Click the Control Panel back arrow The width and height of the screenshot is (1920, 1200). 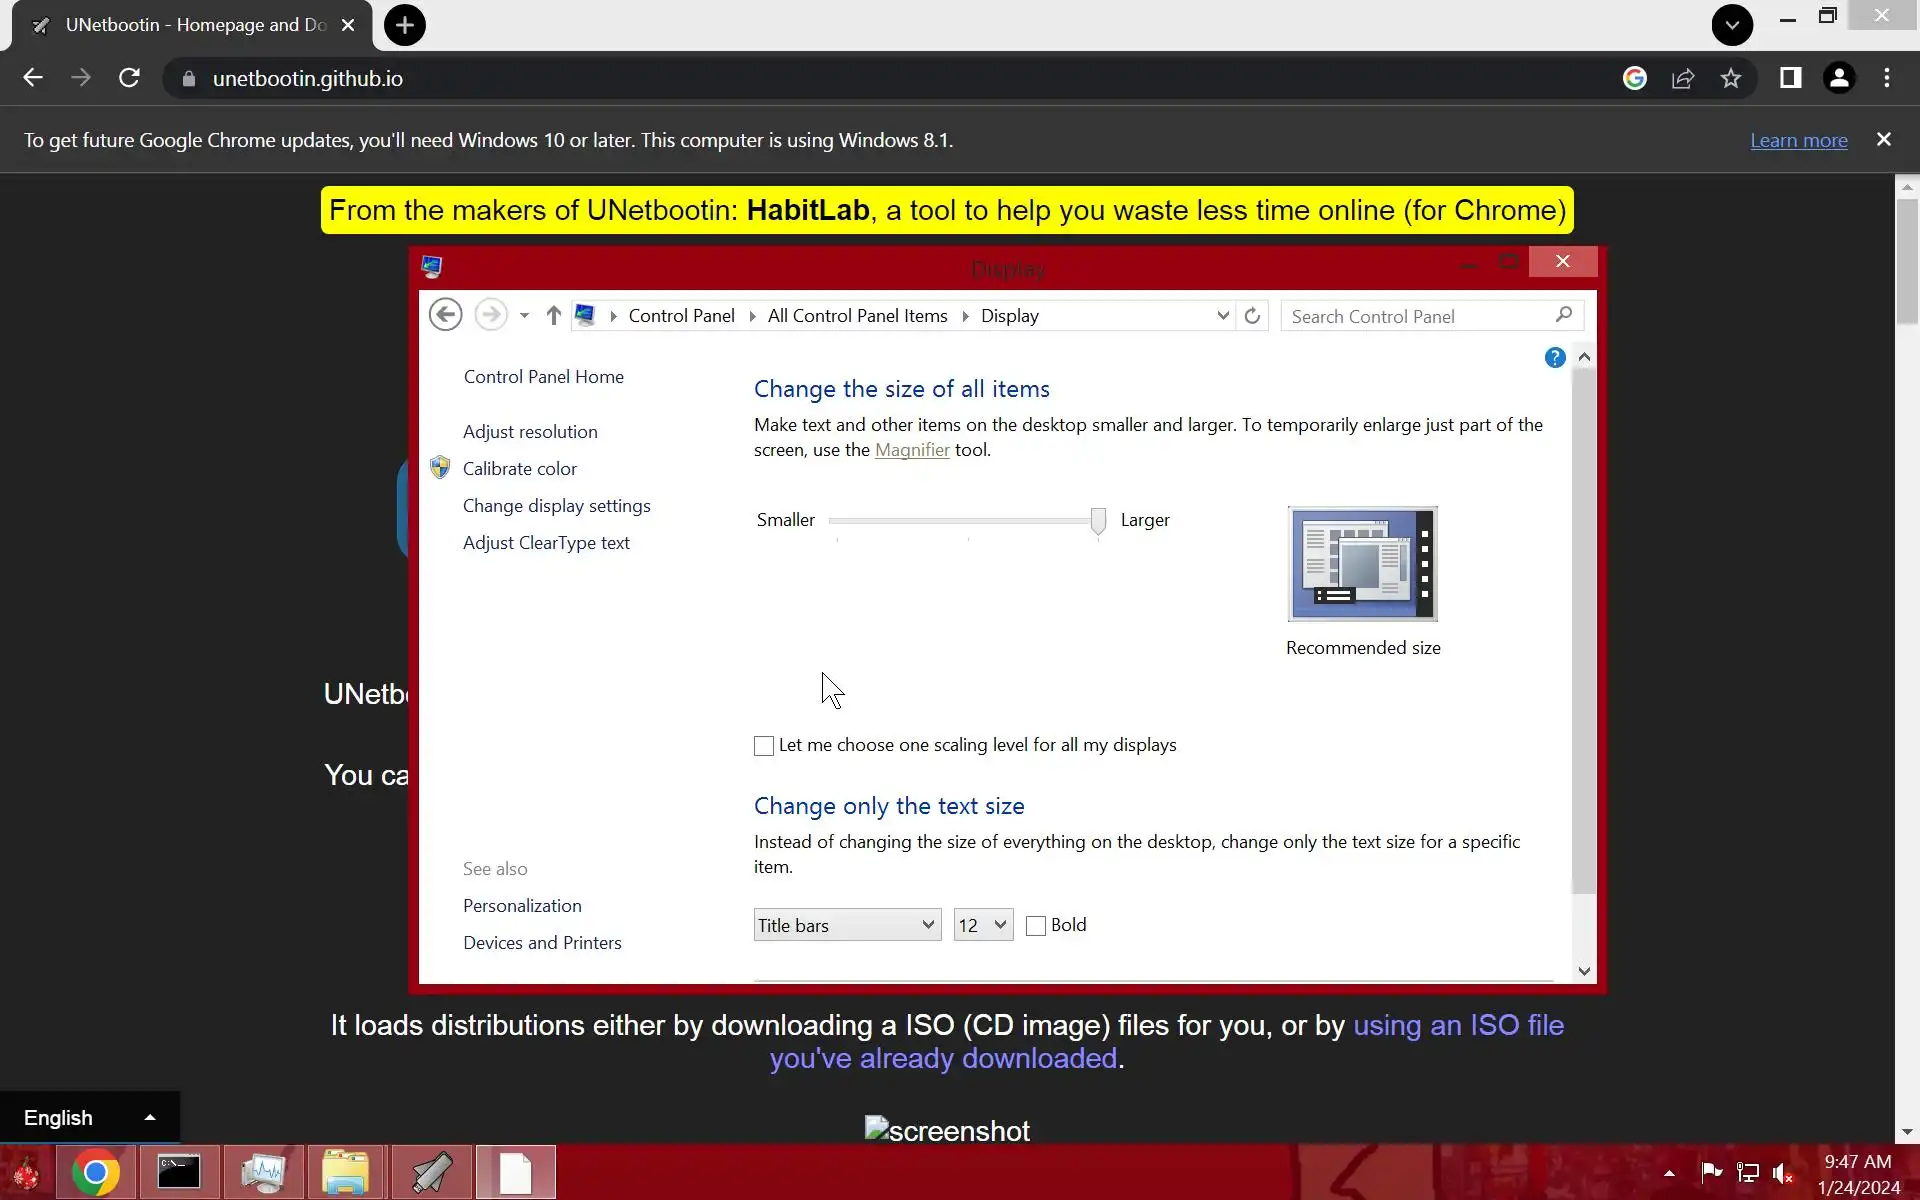coord(446,315)
